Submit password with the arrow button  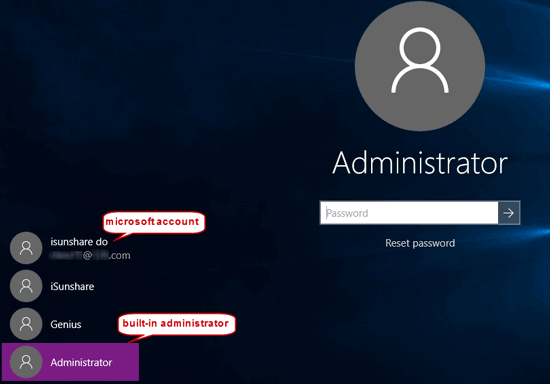tap(509, 213)
